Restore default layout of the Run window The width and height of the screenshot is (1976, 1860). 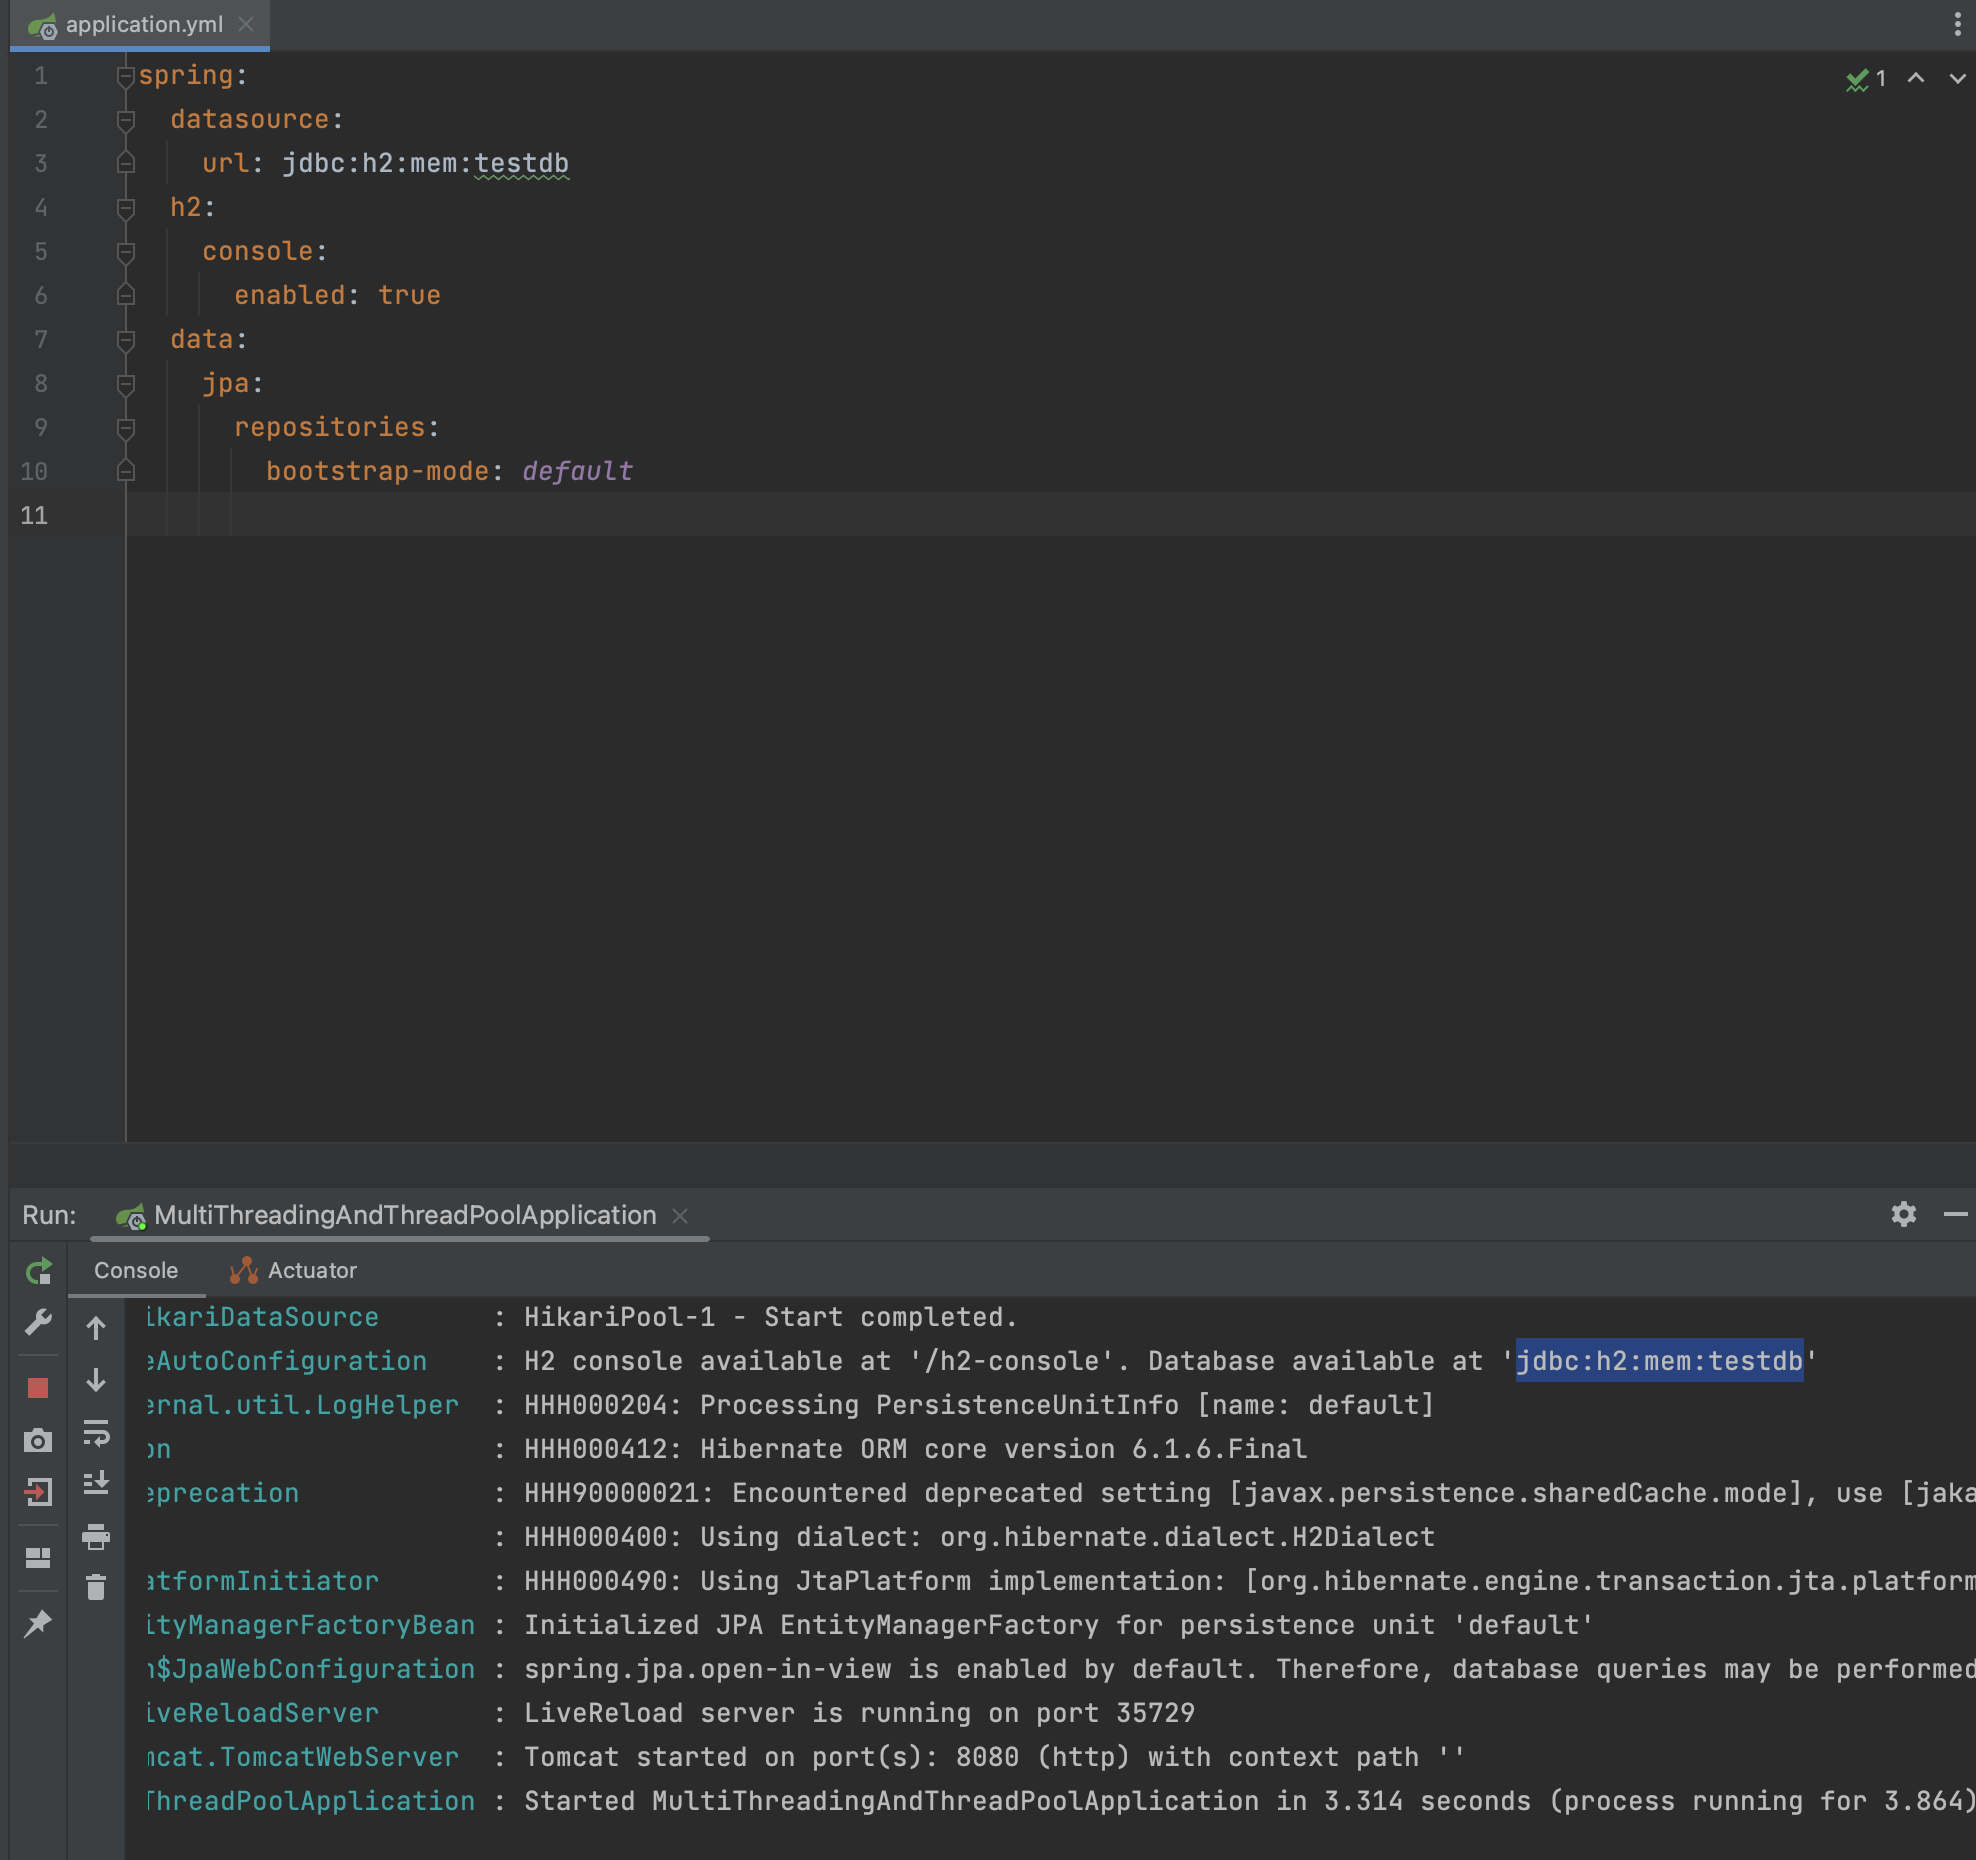pyautogui.click(x=38, y=1556)
